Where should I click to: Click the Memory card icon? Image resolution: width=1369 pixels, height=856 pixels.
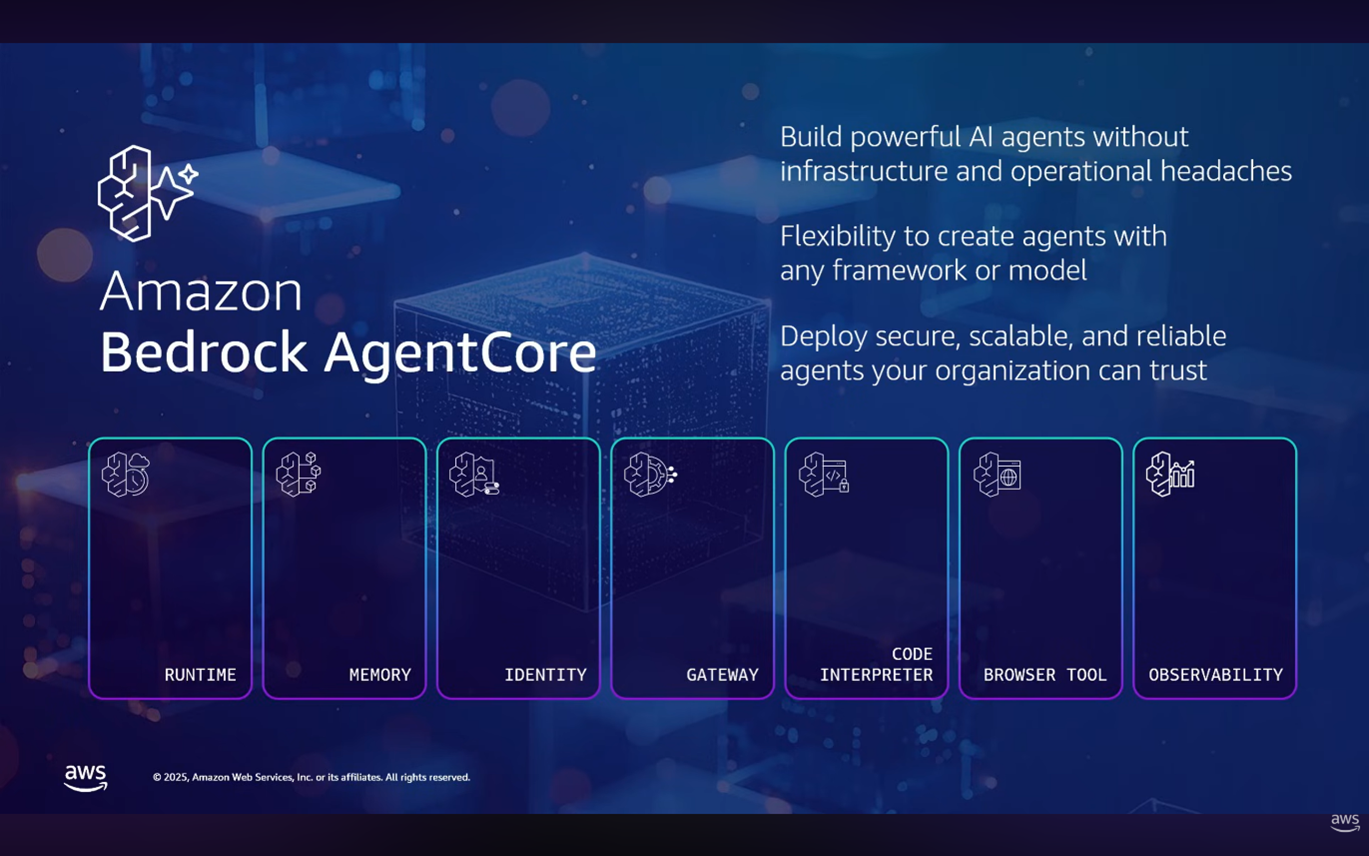click(299, 474)
